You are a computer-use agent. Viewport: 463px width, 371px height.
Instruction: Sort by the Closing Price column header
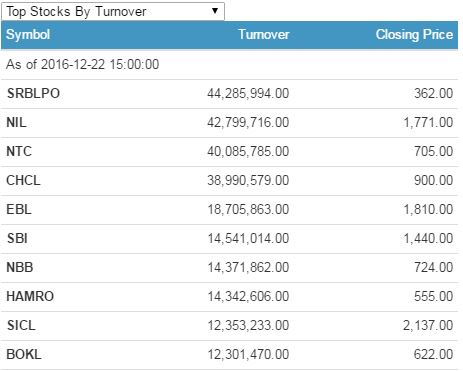tap(414, 35)
